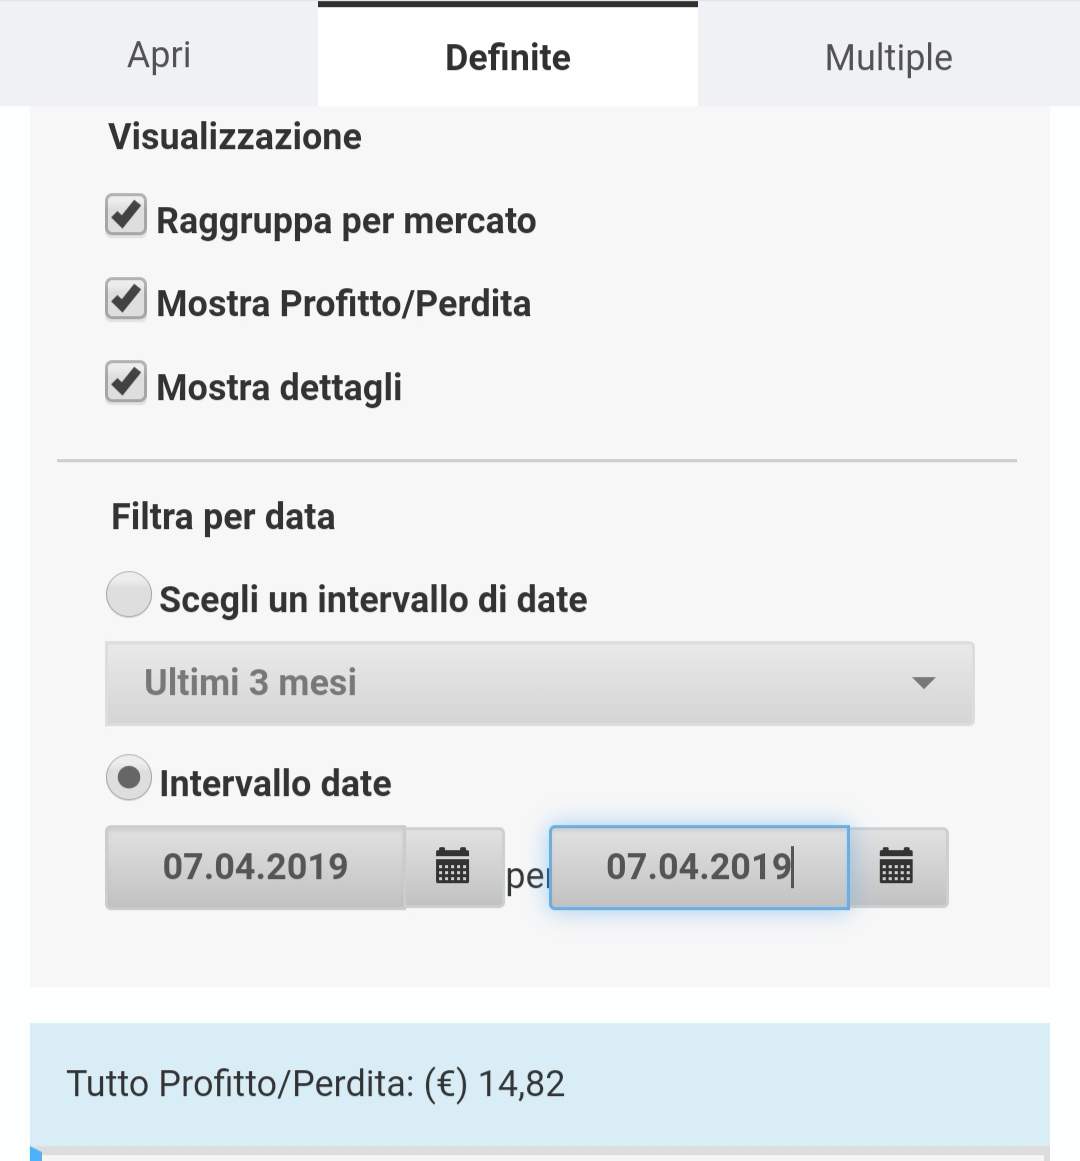1080x1161 pixels.
Task: Focus the end date input field
Action: tap(698, 866)
